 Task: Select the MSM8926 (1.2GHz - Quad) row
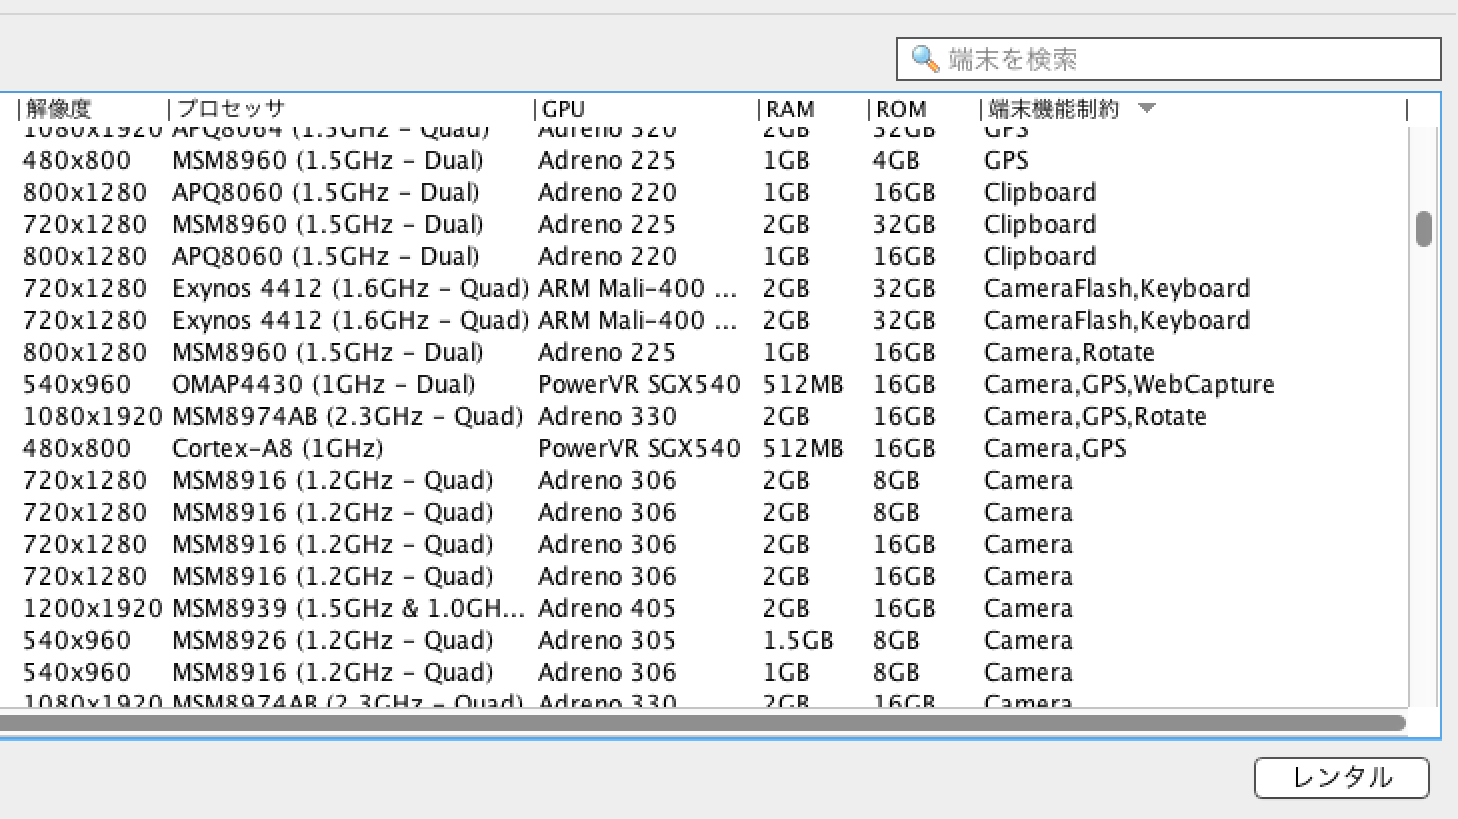click(x=704, y=640)
